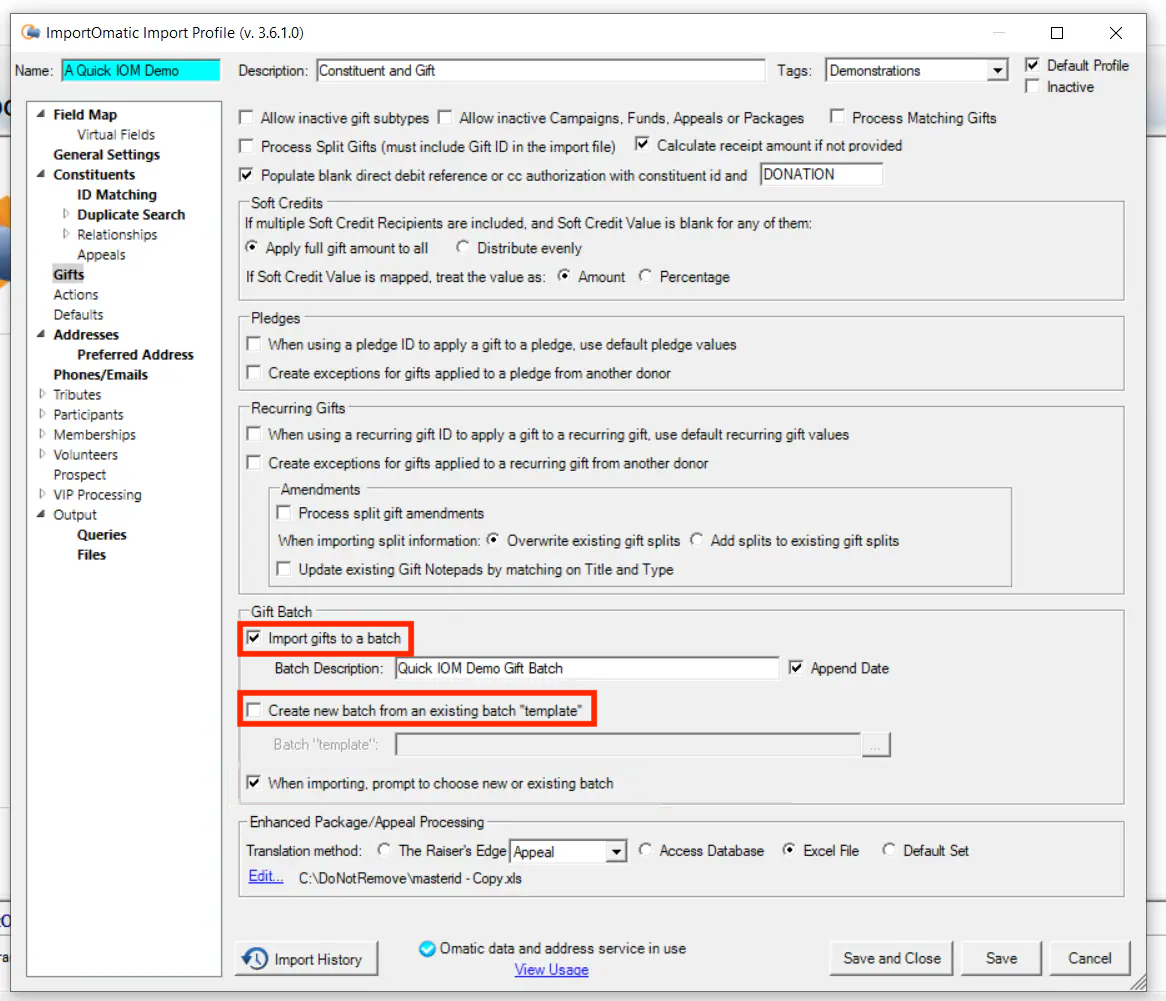This screenshot has width=1166, height=1001.
Task: Choose Access Database as translation method
Action: pyautogui.click(x=648, y=850)
